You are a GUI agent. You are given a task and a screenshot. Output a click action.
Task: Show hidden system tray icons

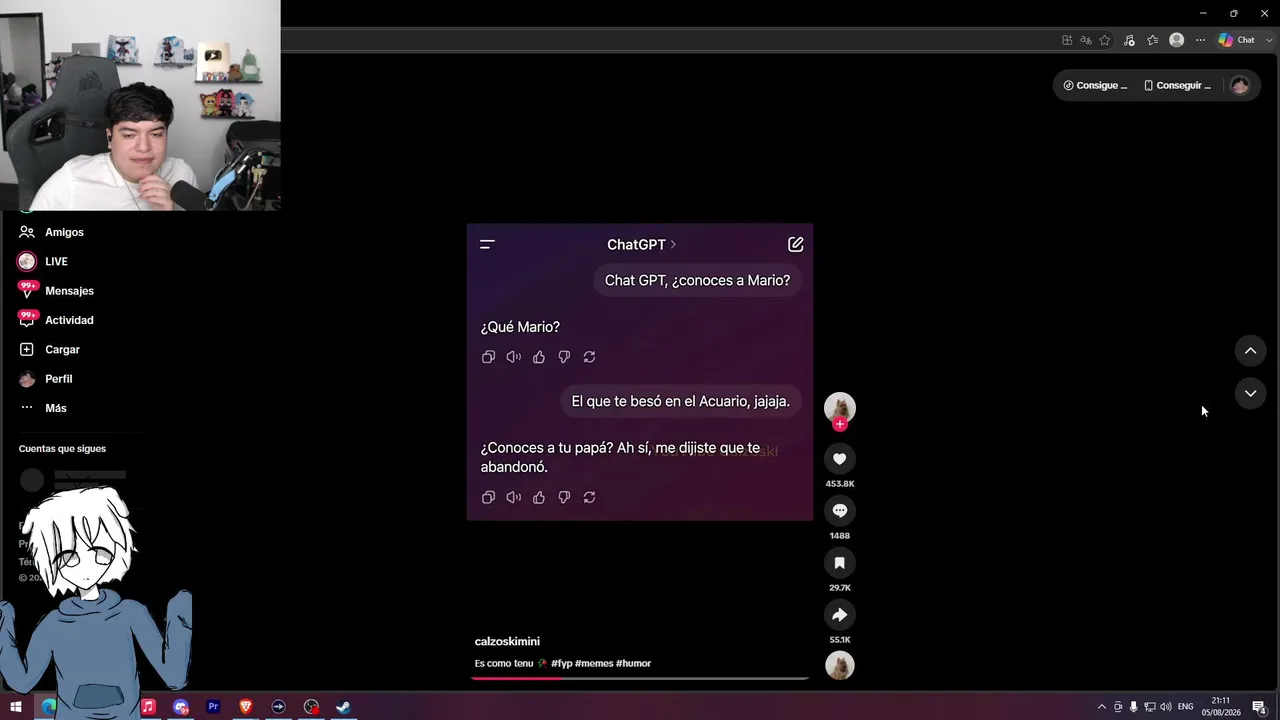[x=1102, y=707]
